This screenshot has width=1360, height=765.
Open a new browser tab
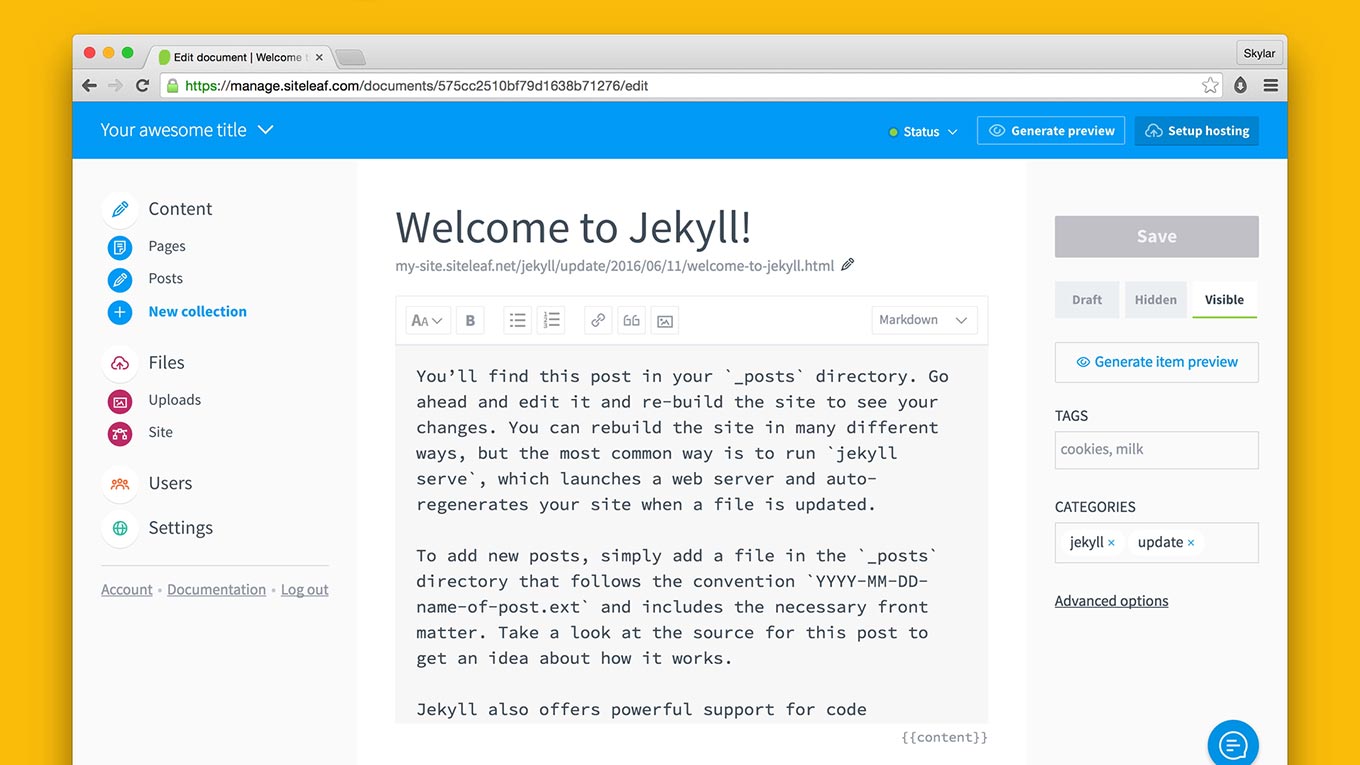(x=350, y=57)
